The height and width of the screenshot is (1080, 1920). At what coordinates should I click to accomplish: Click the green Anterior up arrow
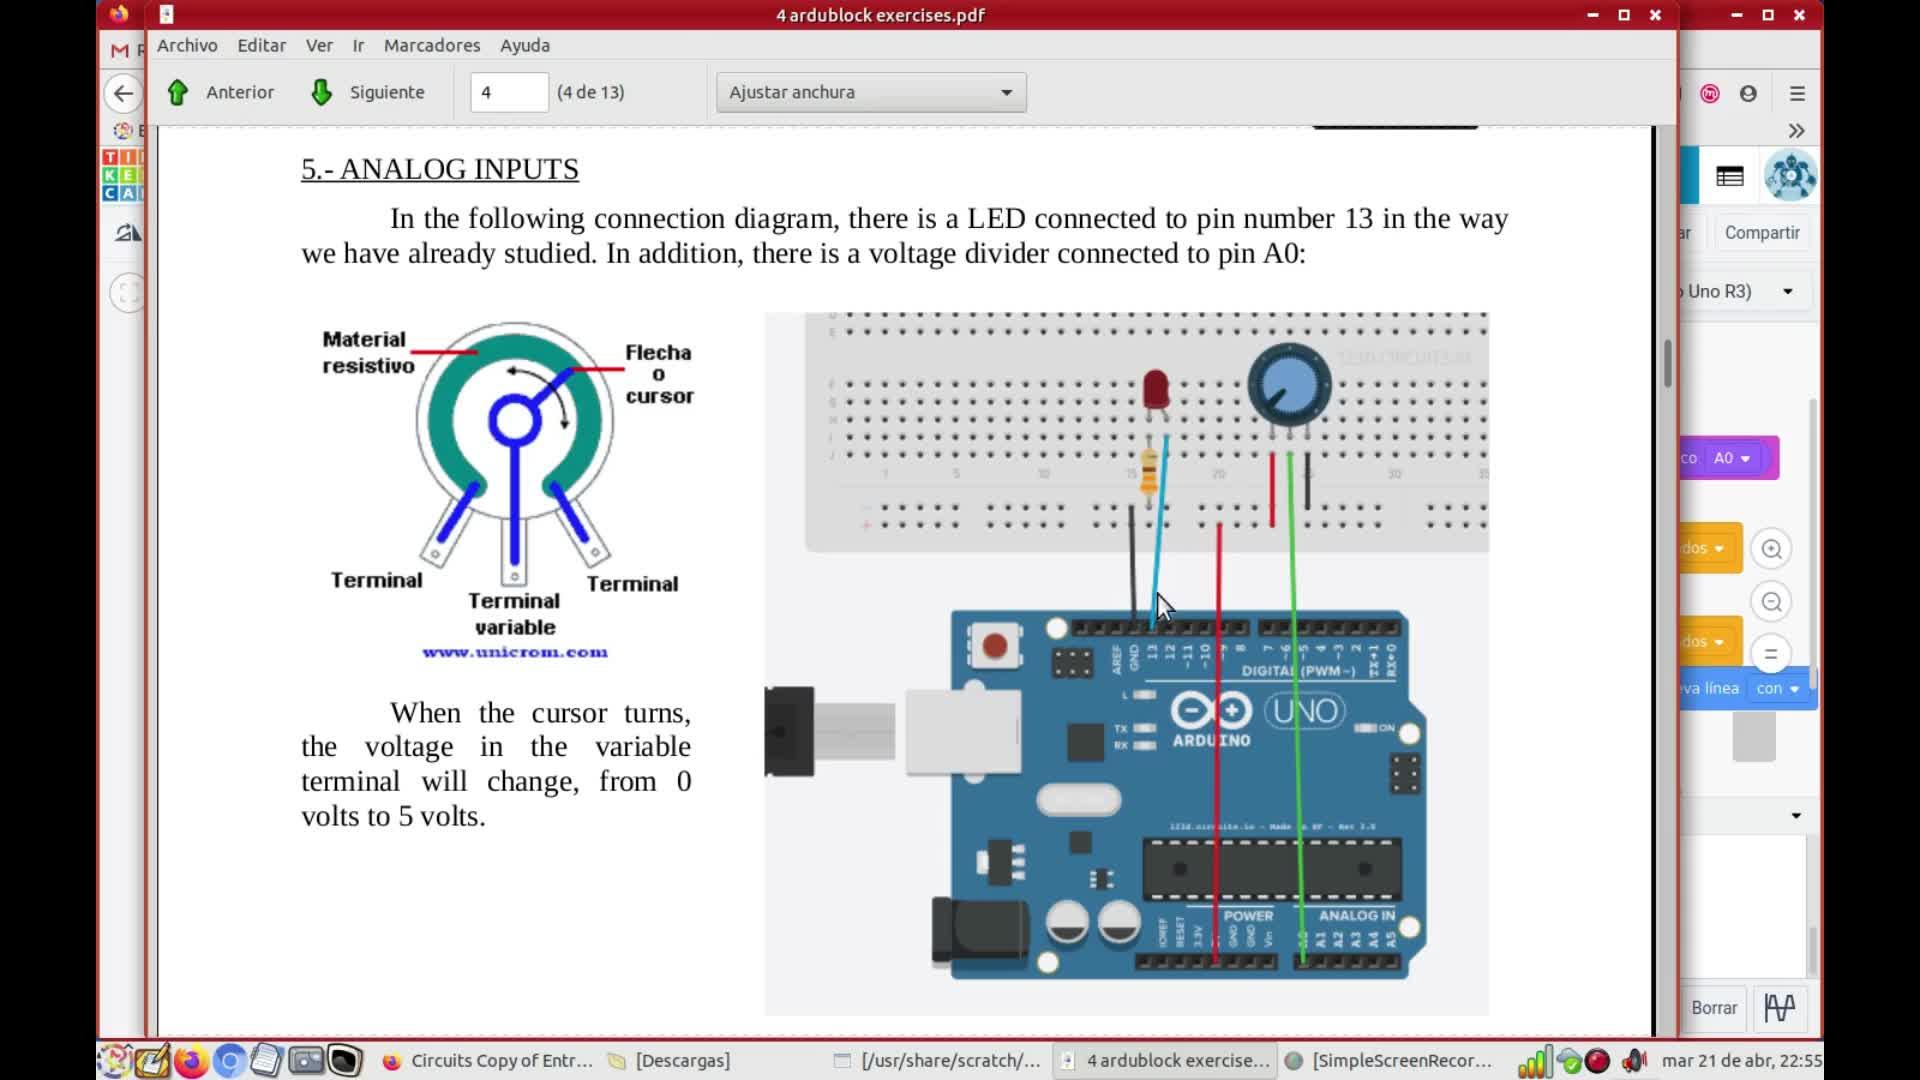click(178, 92)
